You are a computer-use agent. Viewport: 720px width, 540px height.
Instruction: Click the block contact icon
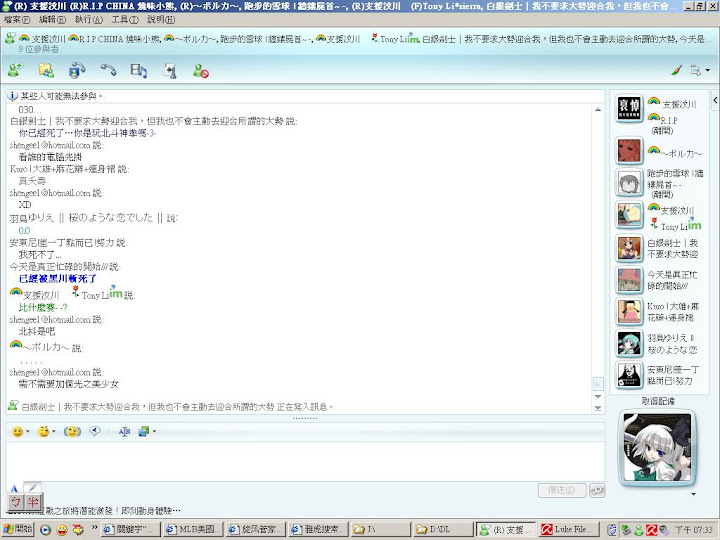pyautogui.click(x=201, y=71)
